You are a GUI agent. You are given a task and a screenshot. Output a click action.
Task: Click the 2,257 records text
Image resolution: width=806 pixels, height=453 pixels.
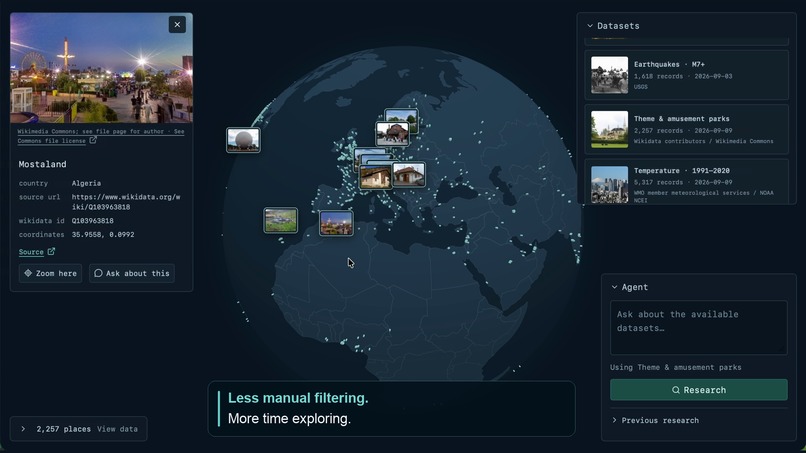click(658, 131)
